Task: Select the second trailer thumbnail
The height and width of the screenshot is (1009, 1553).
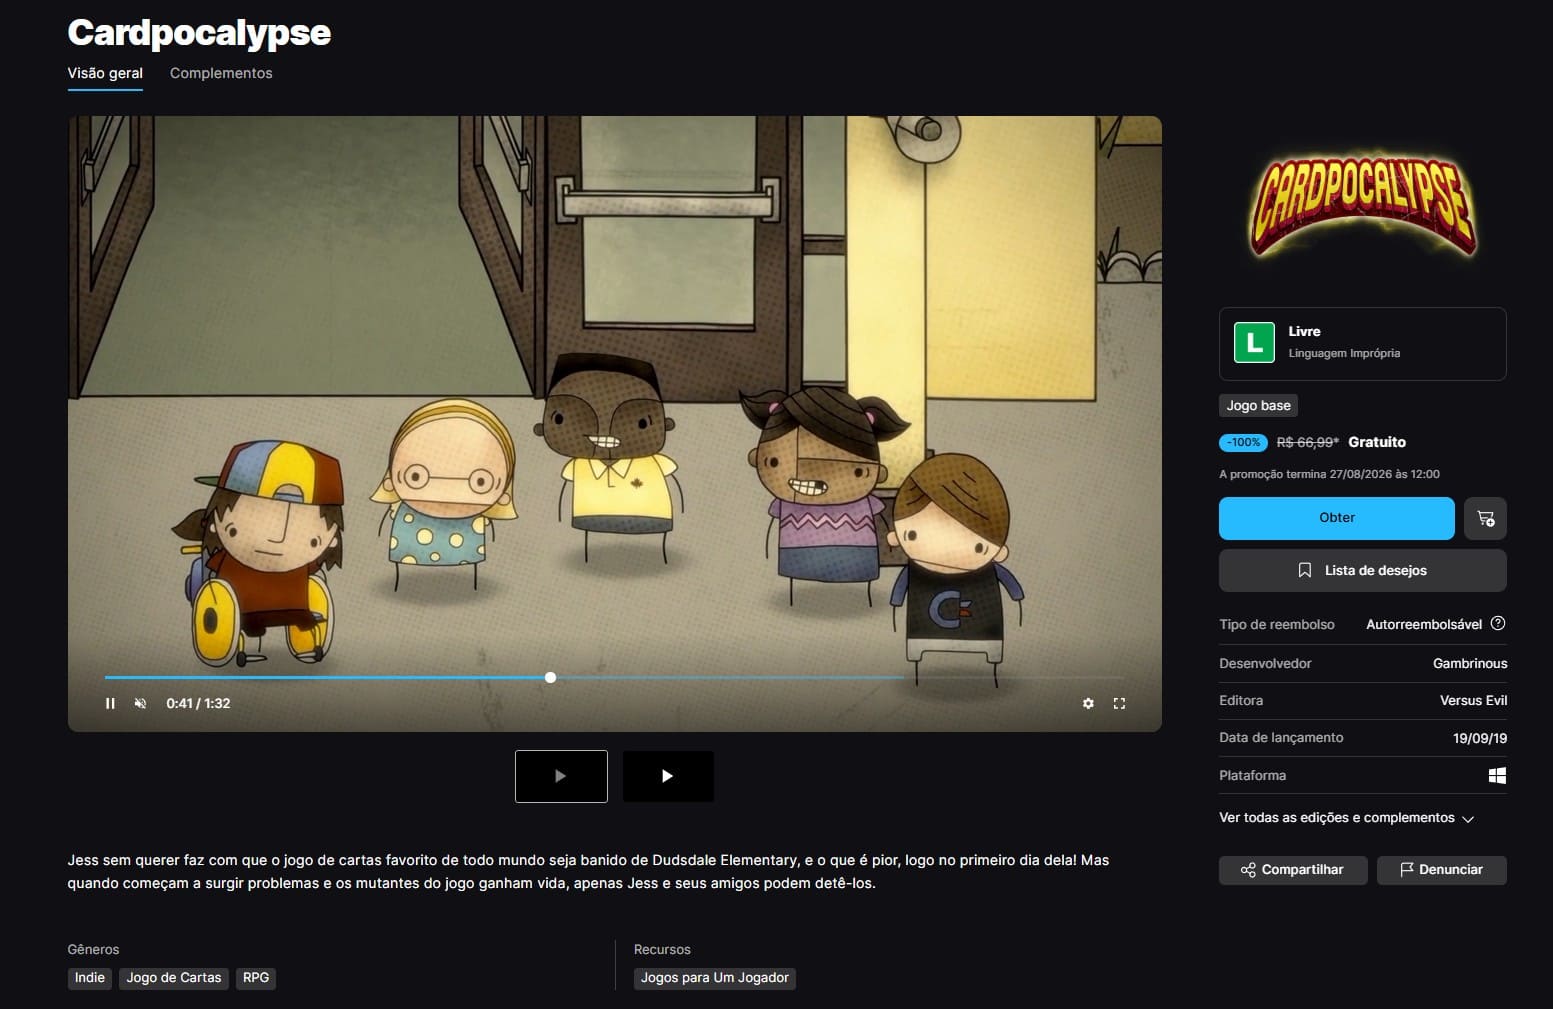Action: click(668, 776)
